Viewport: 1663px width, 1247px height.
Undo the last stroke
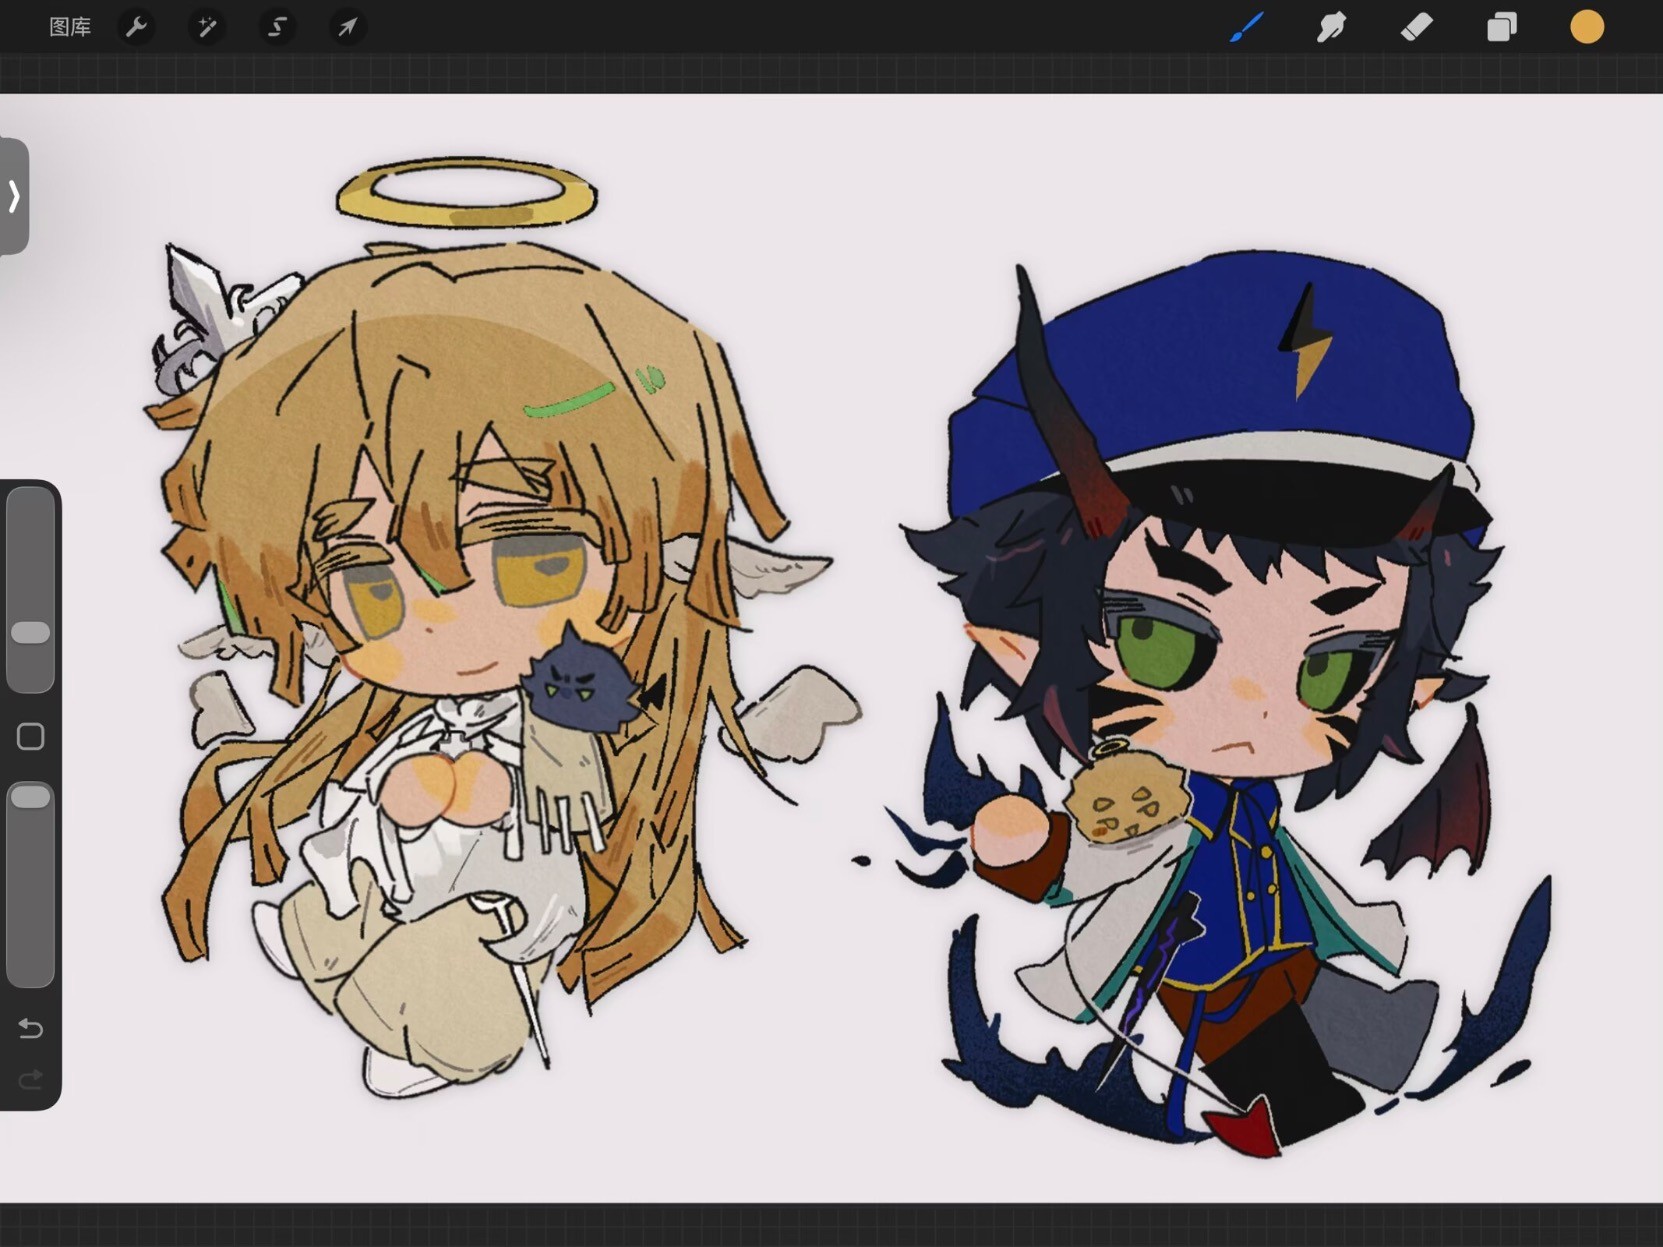(30, 1028)
